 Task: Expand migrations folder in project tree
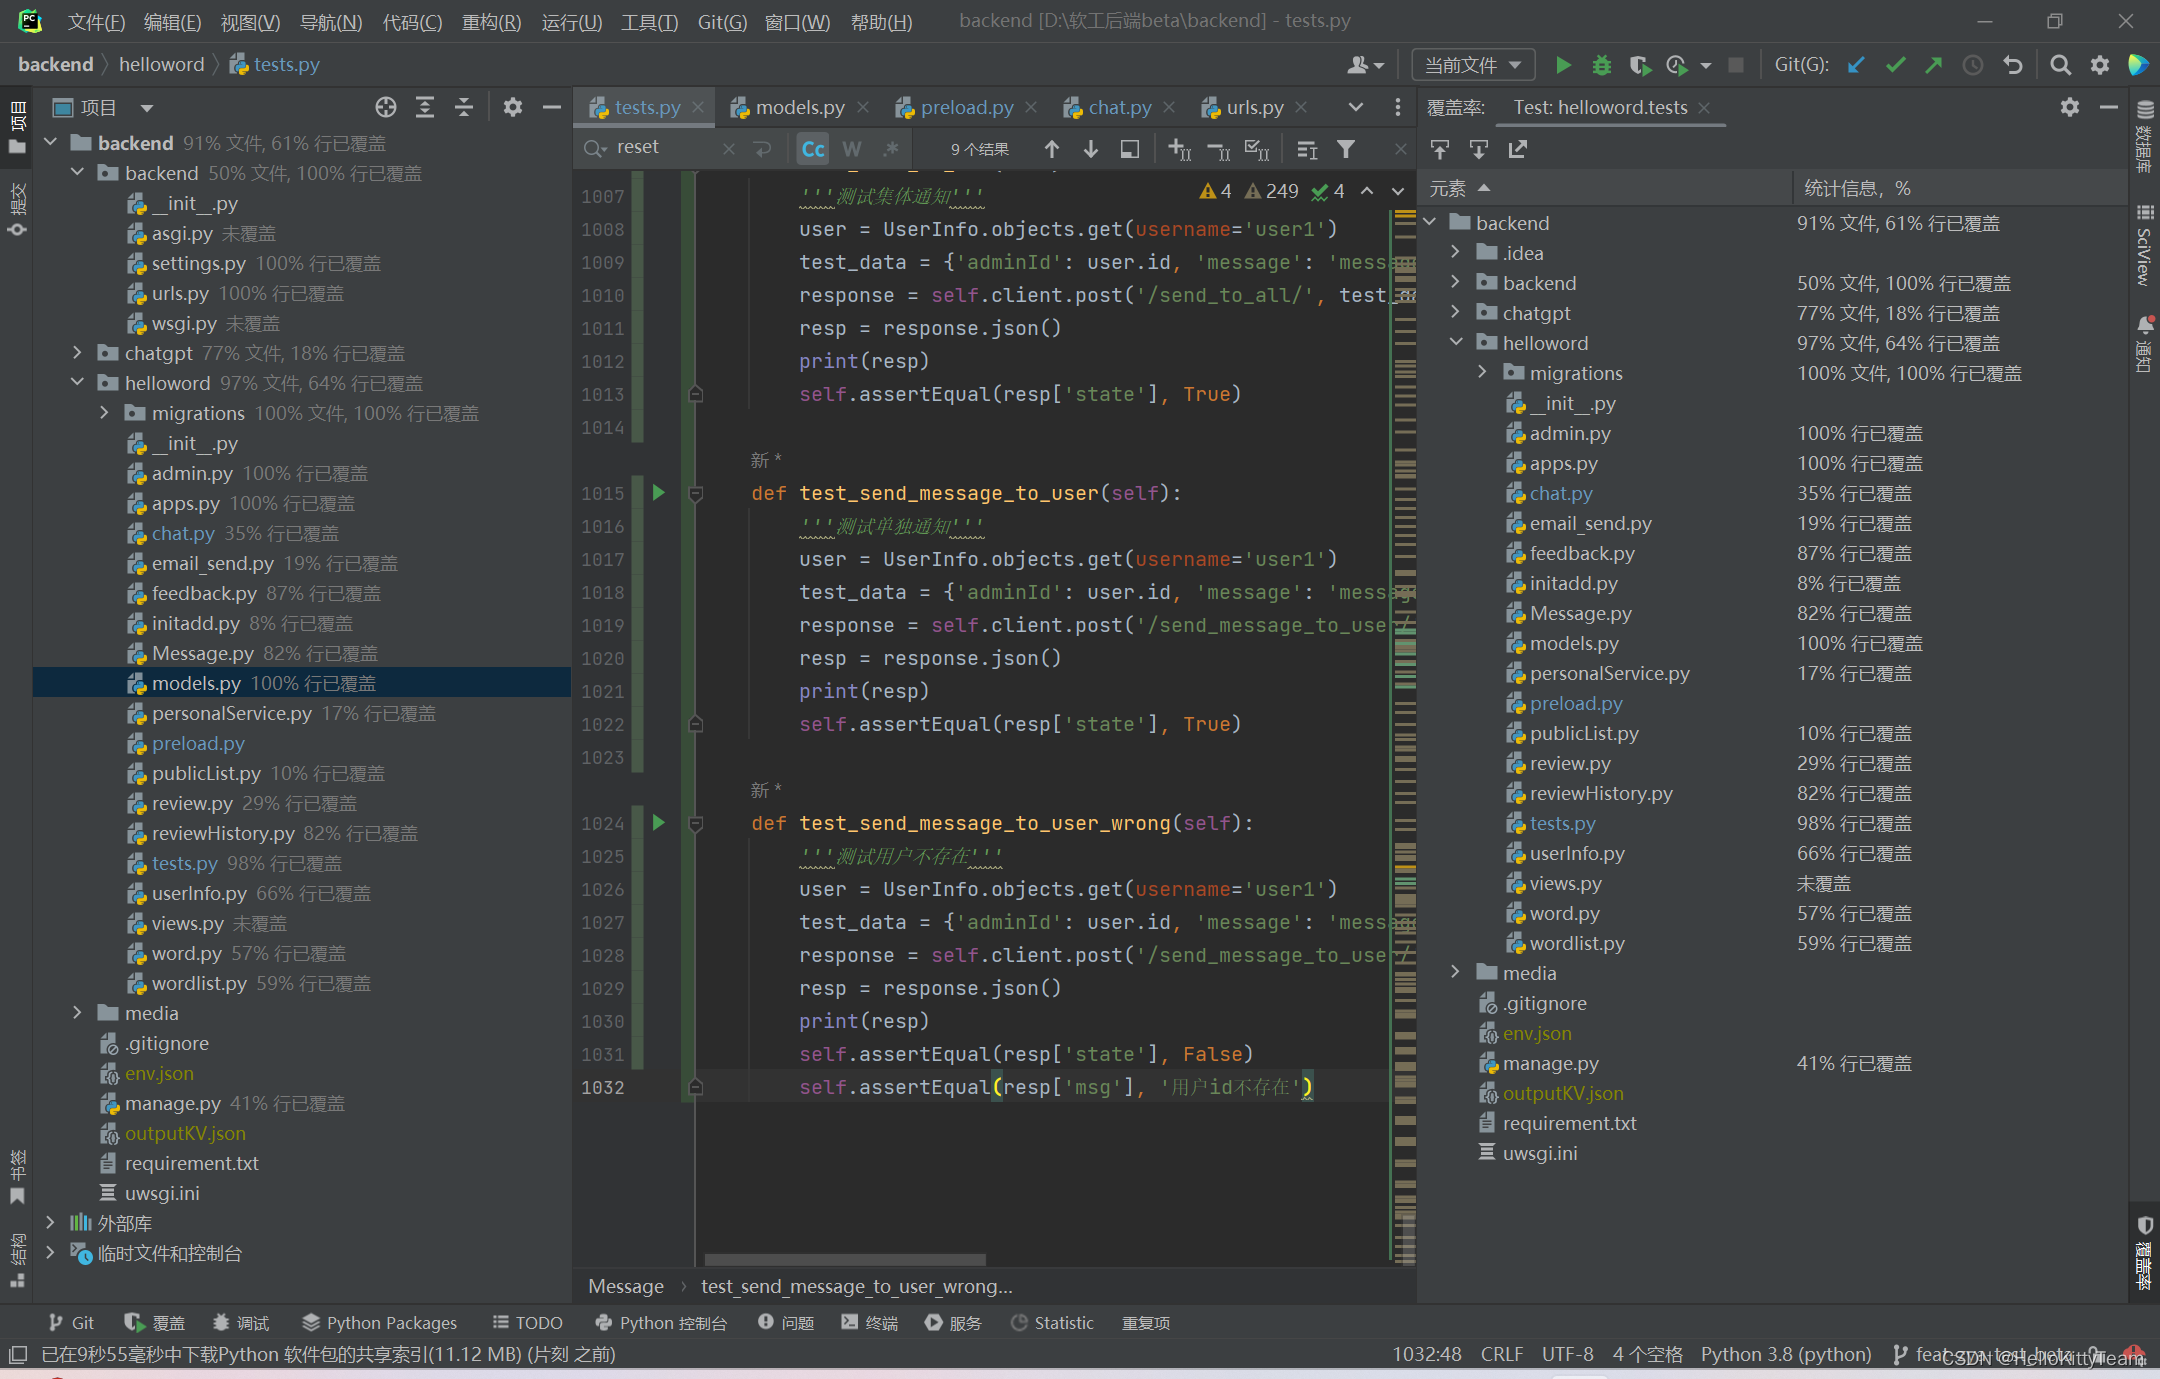[104, 412]
